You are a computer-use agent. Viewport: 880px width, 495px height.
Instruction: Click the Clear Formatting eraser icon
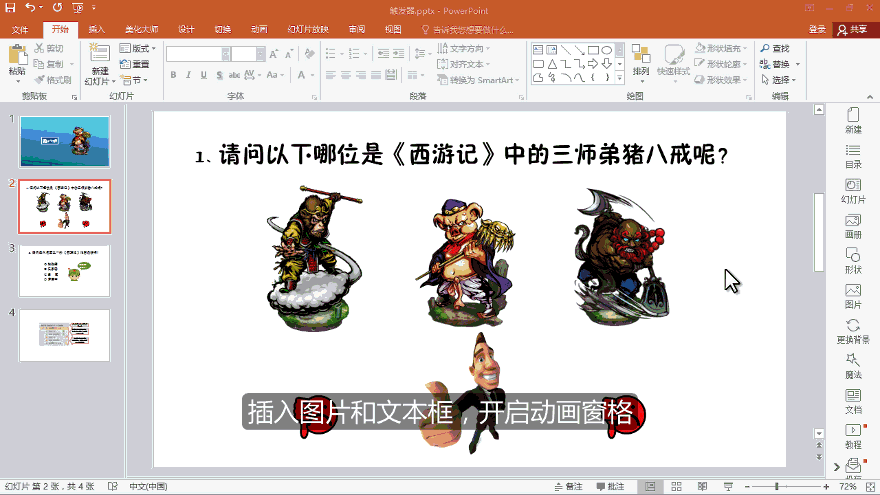[309, 54]
